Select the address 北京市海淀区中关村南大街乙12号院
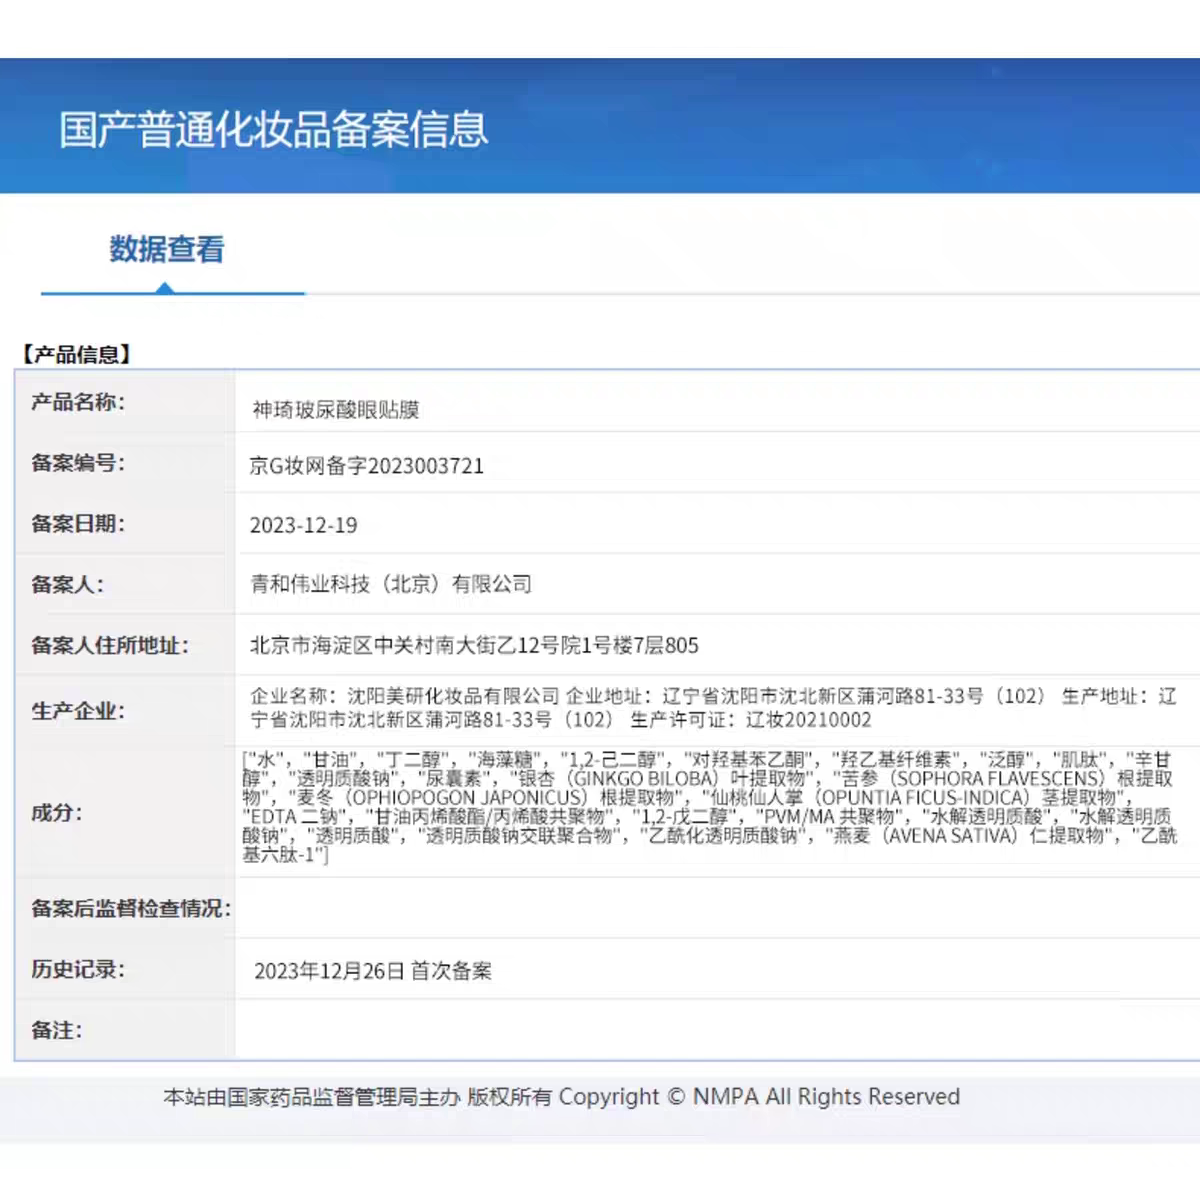Image resolution: width=1200 pixels, height=1200 pixels. (415, 646)
